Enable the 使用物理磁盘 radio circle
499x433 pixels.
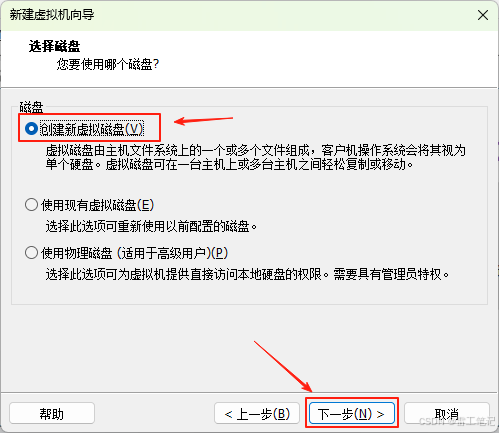[31, 252]
